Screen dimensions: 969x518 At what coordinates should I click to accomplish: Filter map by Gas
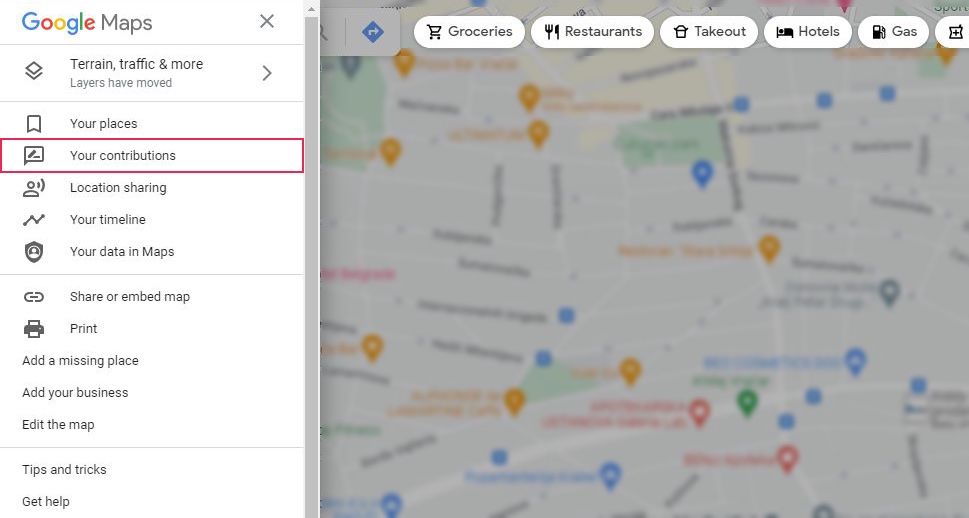click(893, 32)
